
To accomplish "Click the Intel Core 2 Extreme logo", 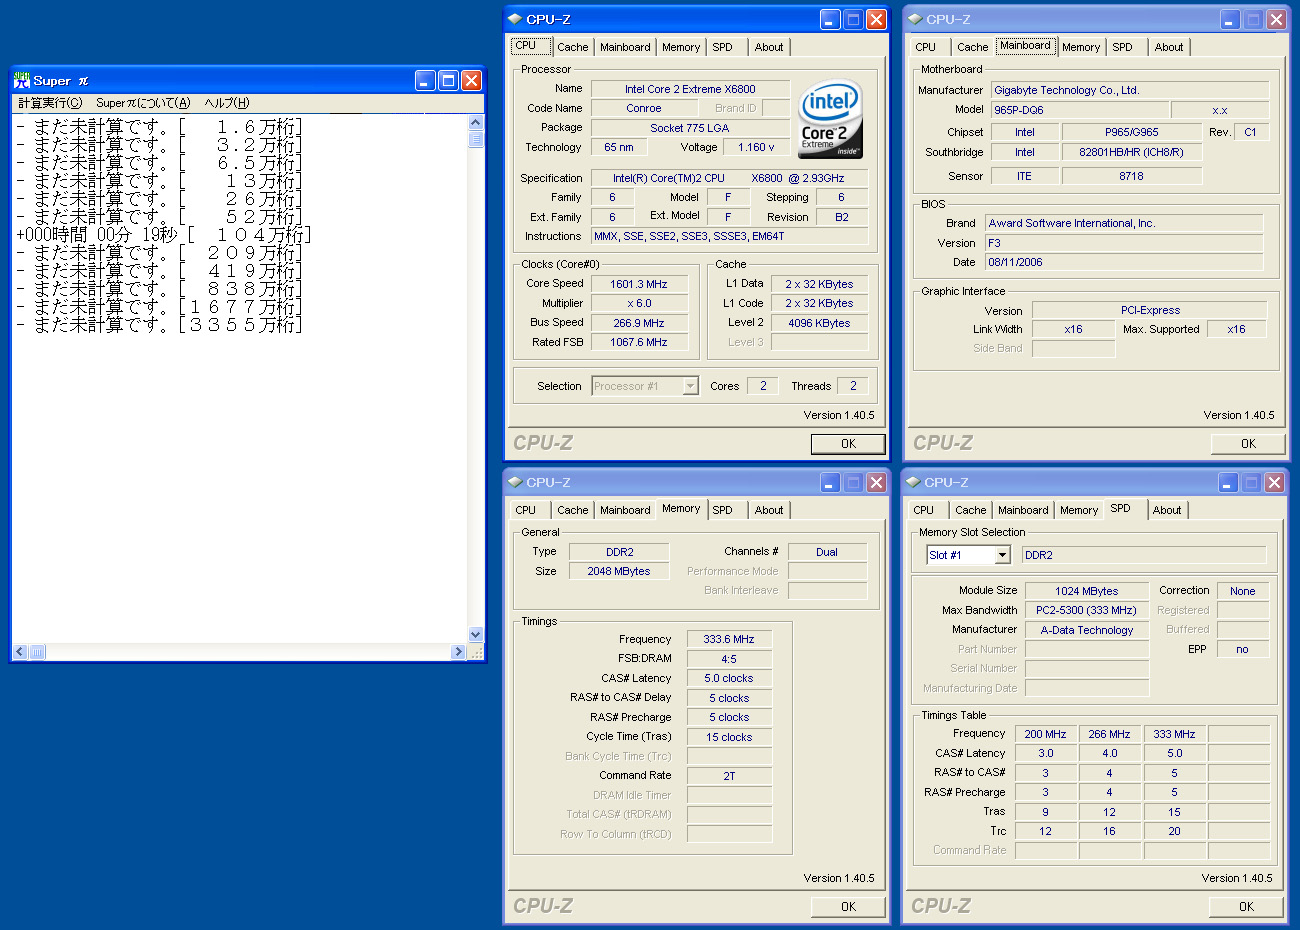I will click(x=830, y=120).
